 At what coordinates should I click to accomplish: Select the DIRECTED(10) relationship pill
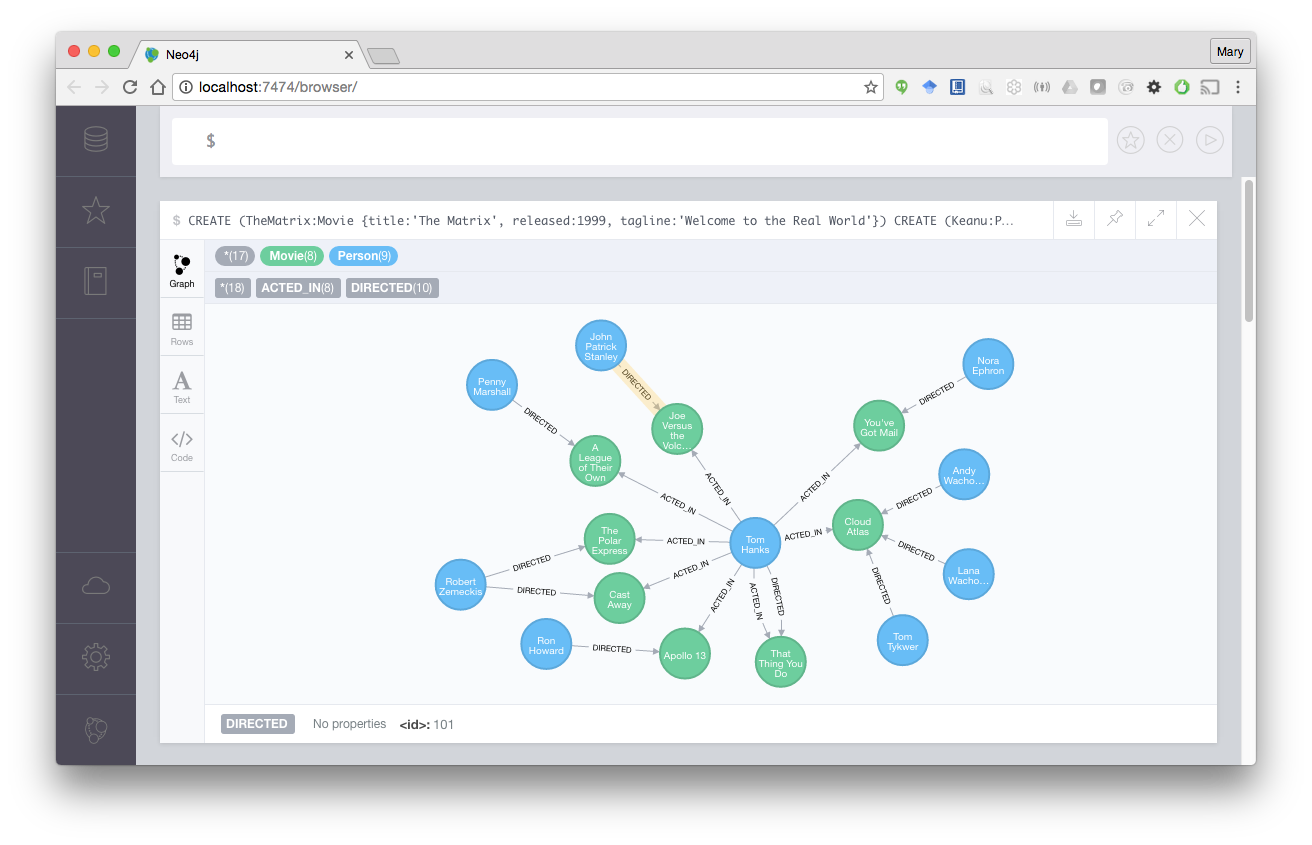392,288
